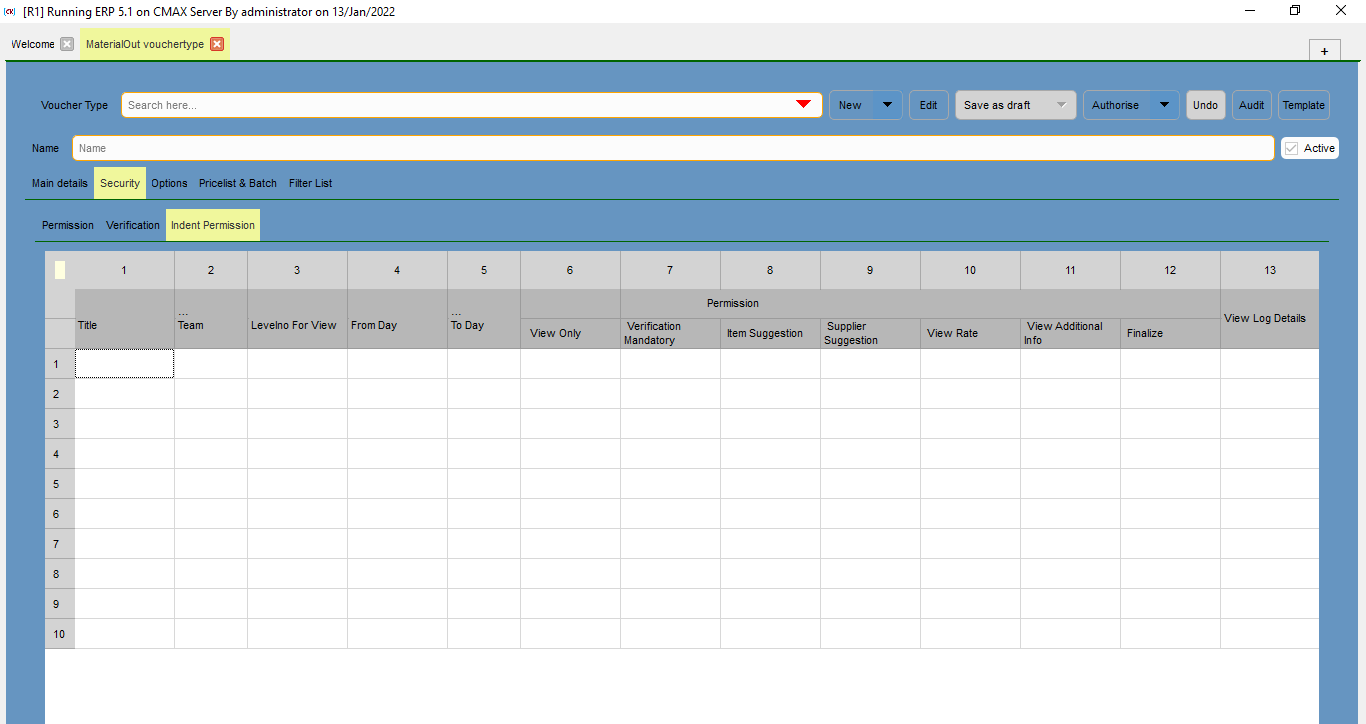Viewport: 1366px width, 724px height.
Task: Open the Filter List tab
Action: coord(311,183)
